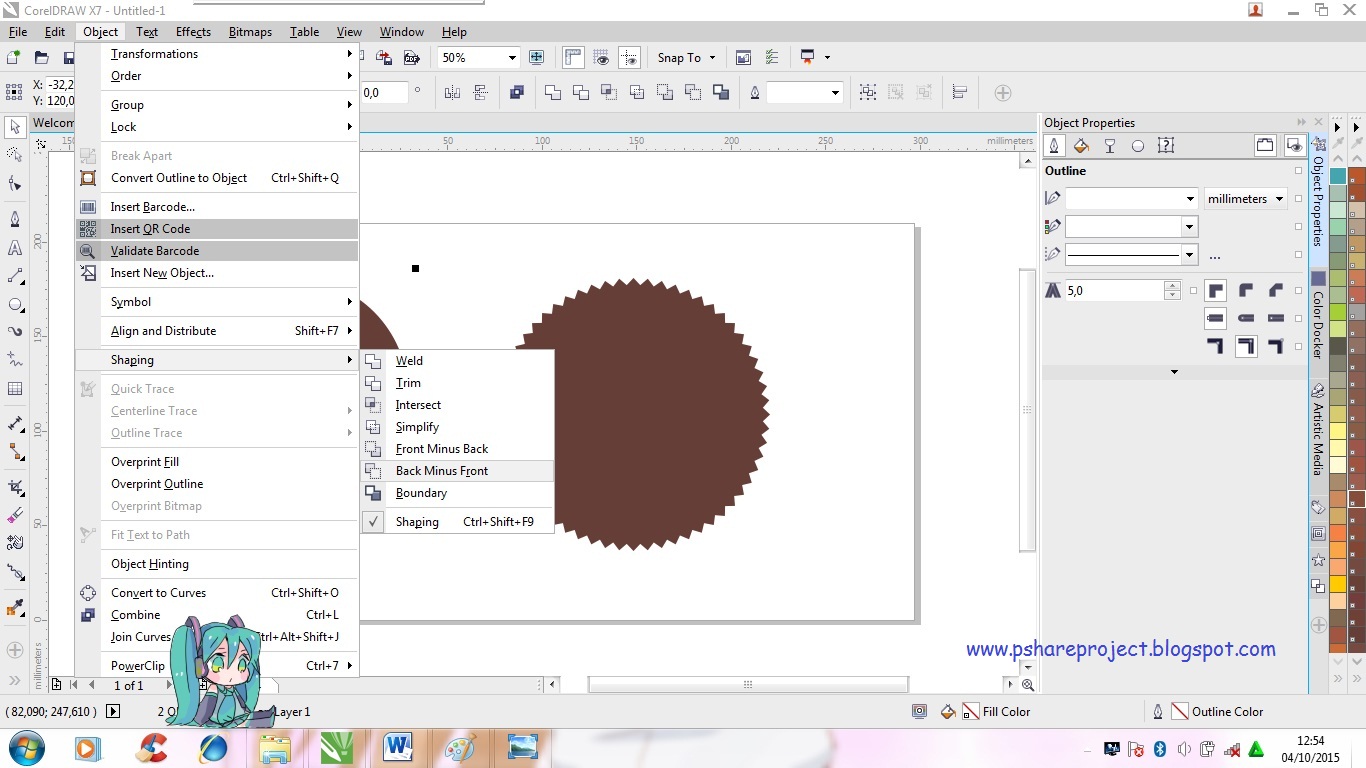1366x768 pixels.
Task: Click the Publish to PDF toolbar icon
Action: click(x=411, y=58)
